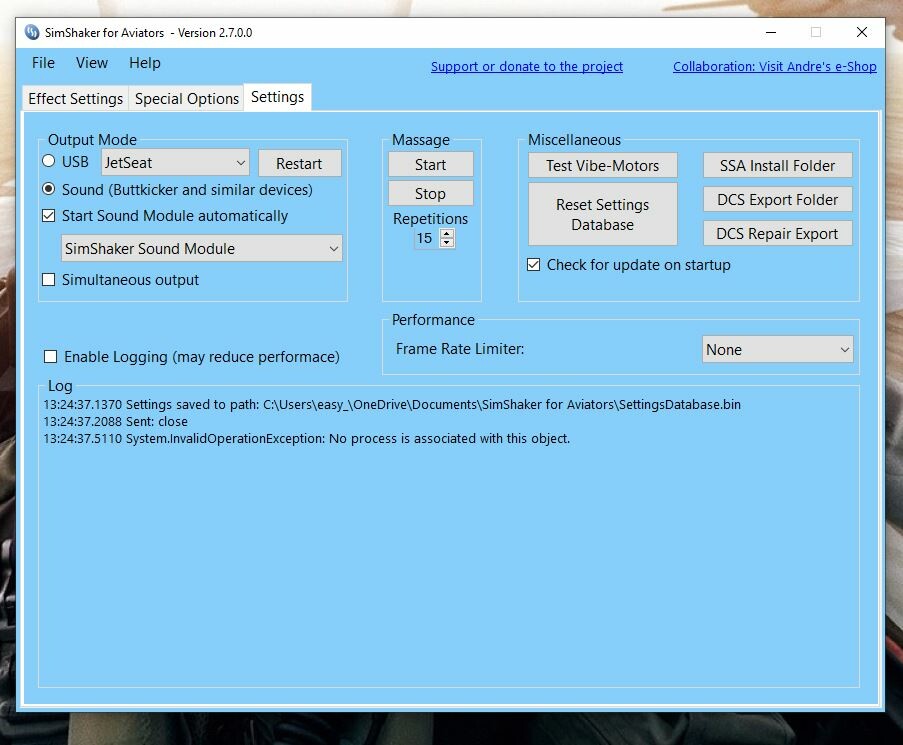The image size is (903, 745).
Task: Stop the massage
Action: pyautogui.click(x=431, y=193)
